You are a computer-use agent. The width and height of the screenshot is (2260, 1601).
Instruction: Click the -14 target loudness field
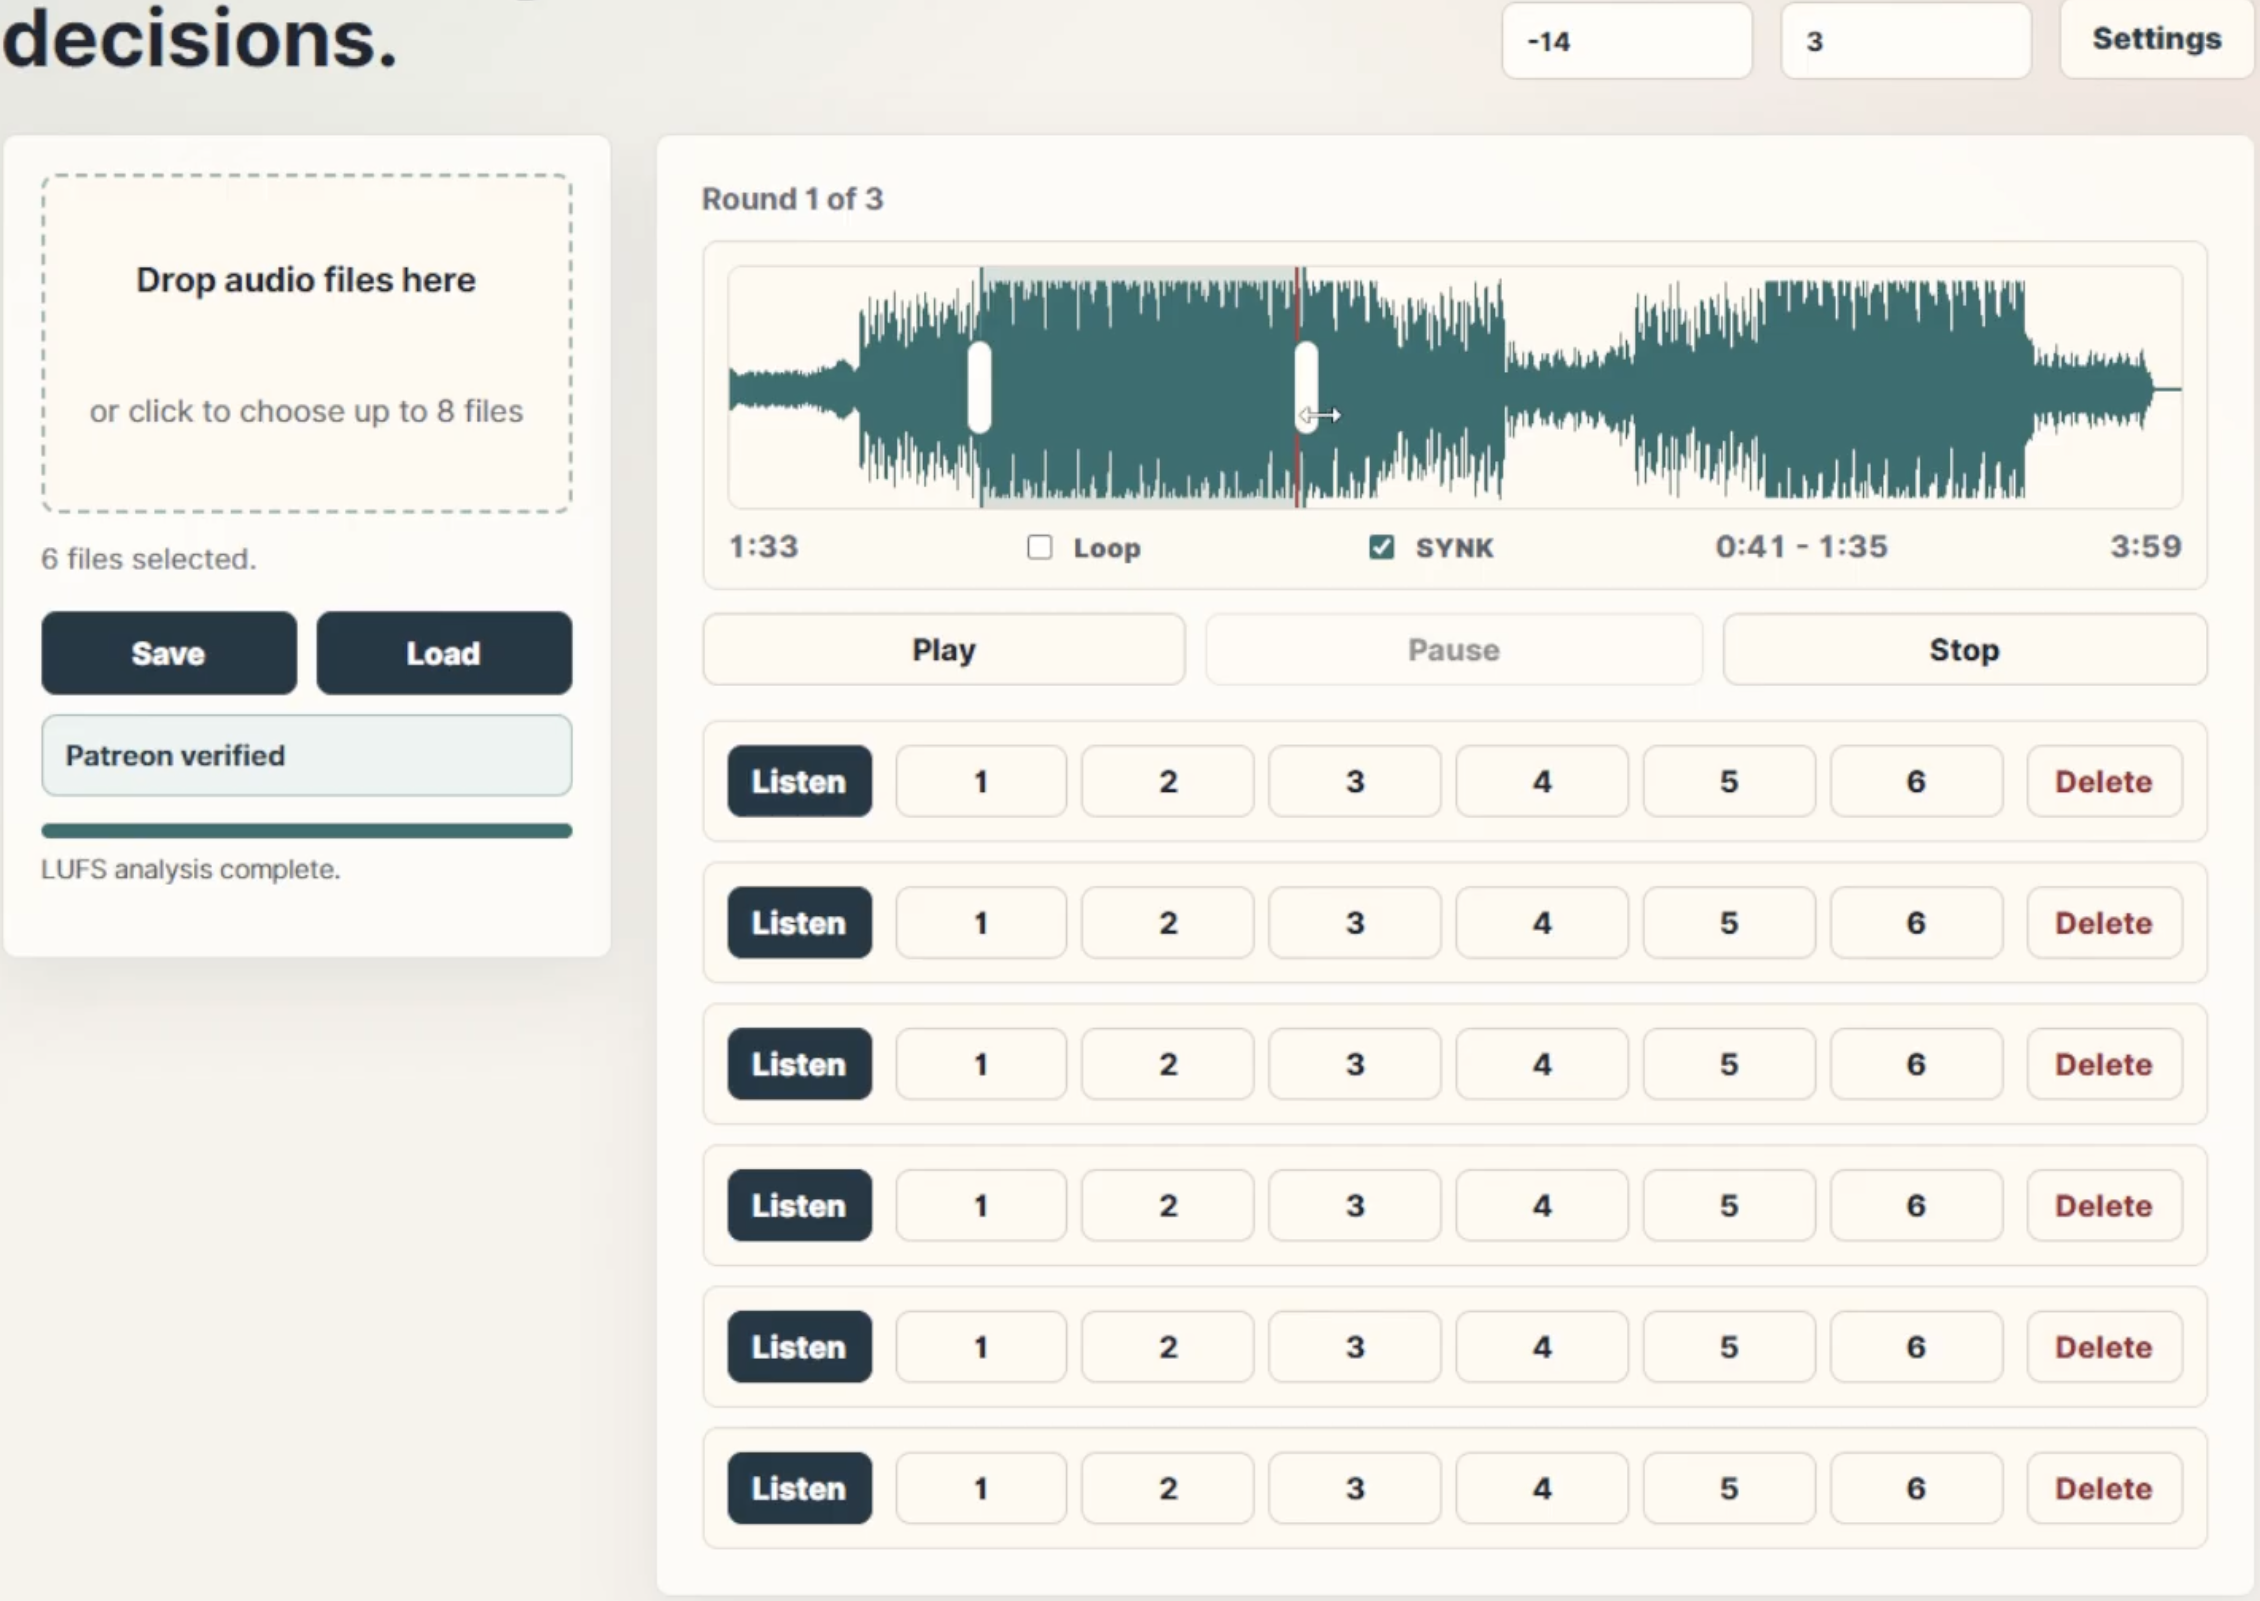(1627, 40)
